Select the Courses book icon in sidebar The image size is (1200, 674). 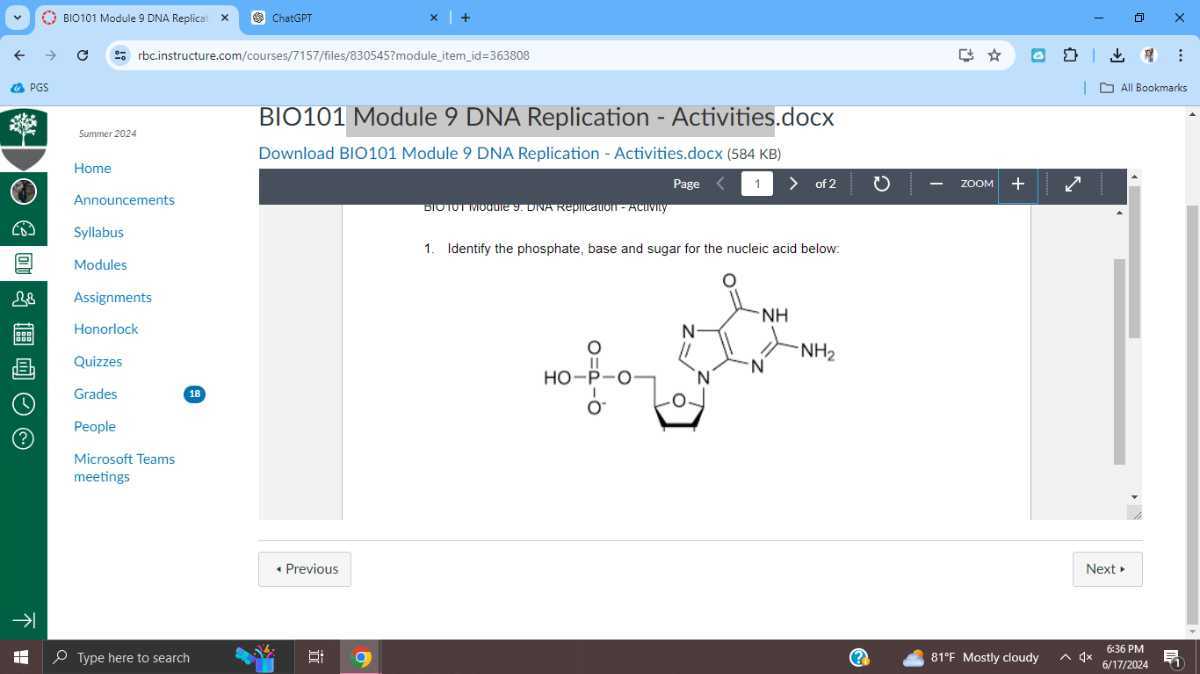coord(24,263)
